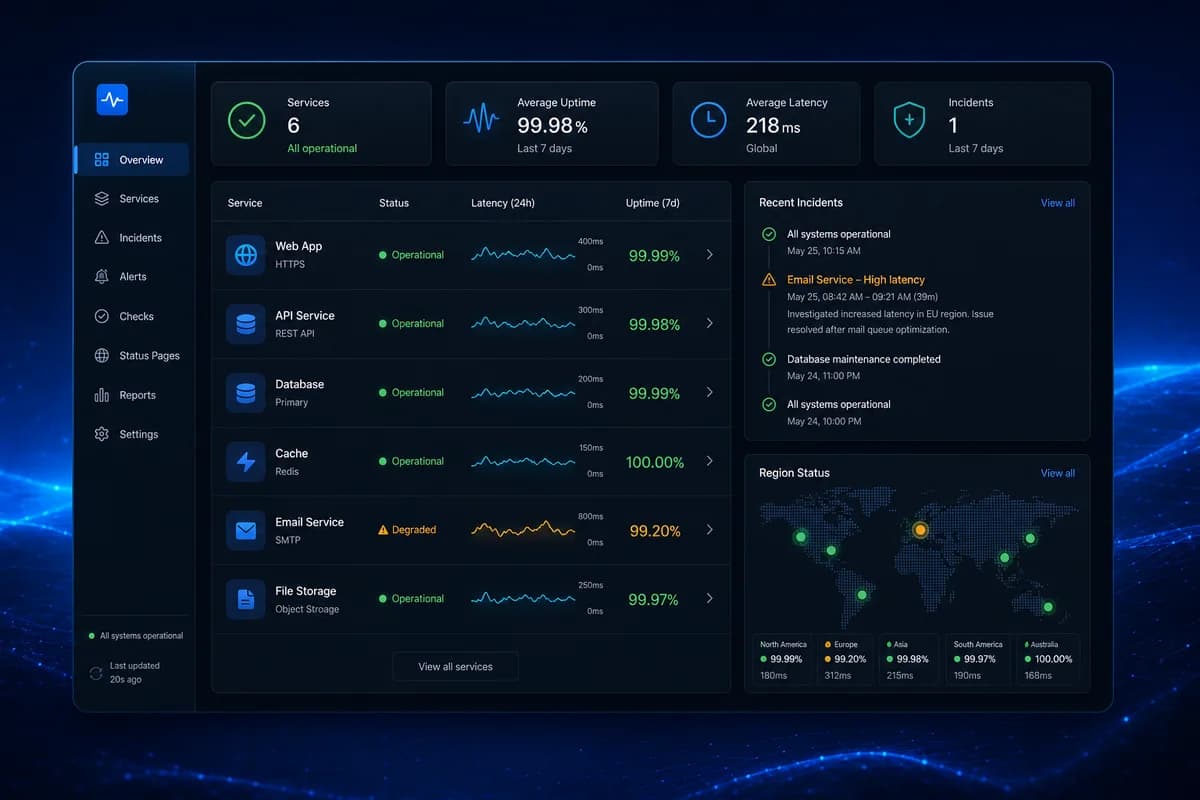Viewport: 1200px width, 800px height.
Task: Click the Alerts bell icon in sidebar
Action: click(101, 277)
